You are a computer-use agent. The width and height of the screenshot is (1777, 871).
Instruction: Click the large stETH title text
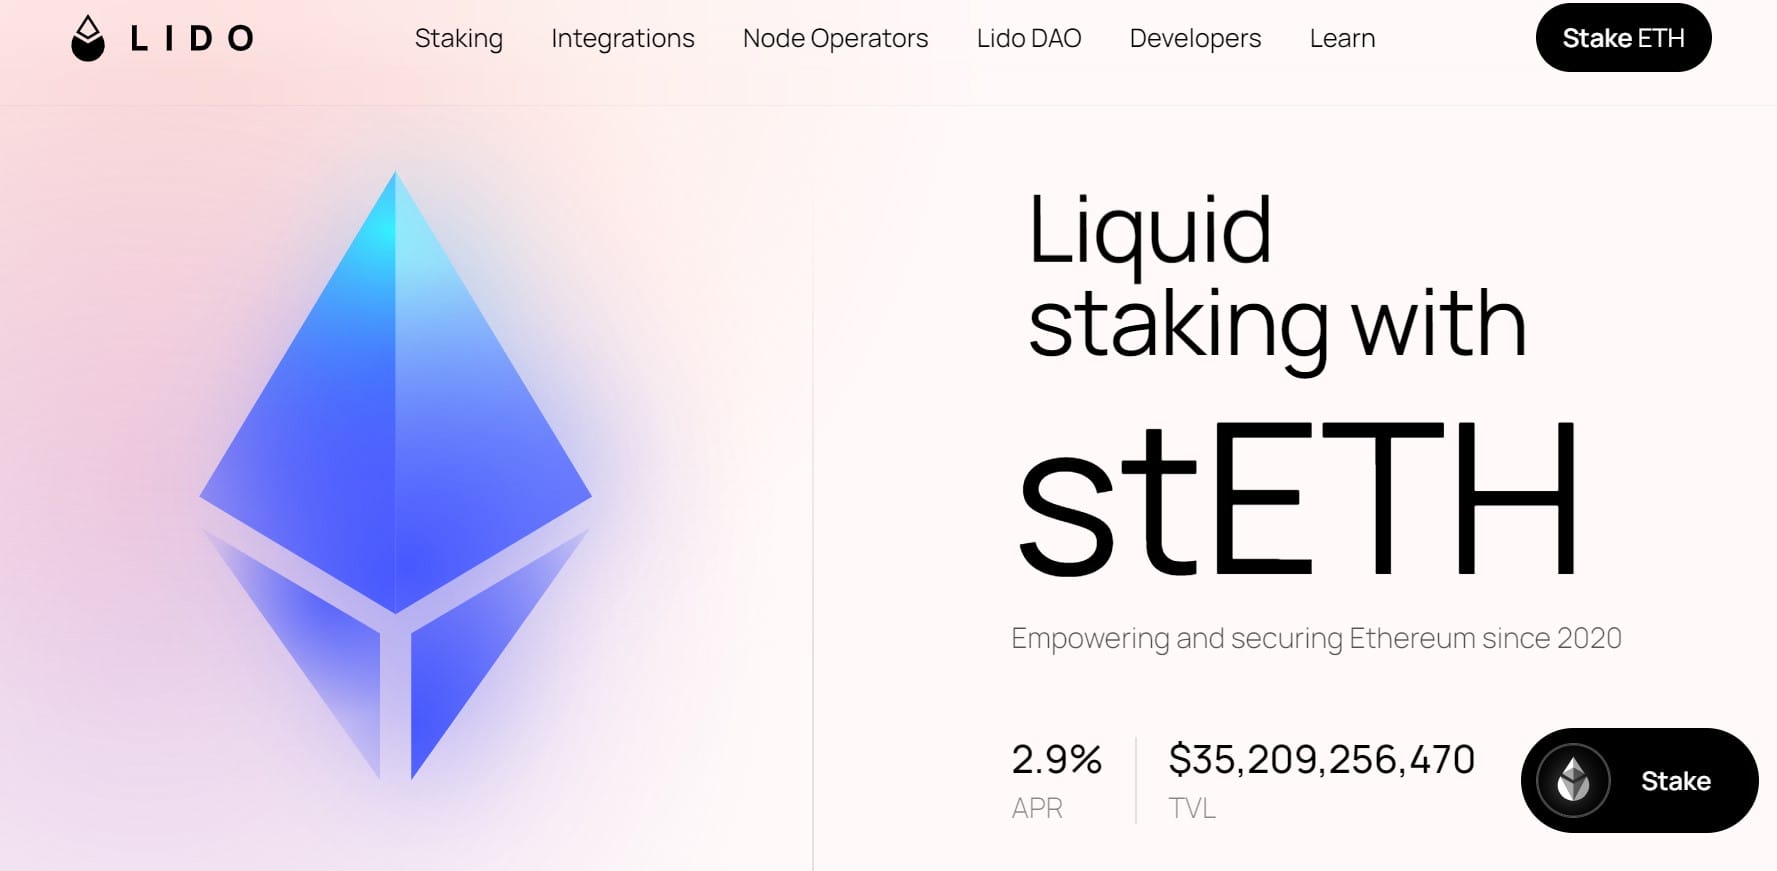click(x=1296, y=500)
